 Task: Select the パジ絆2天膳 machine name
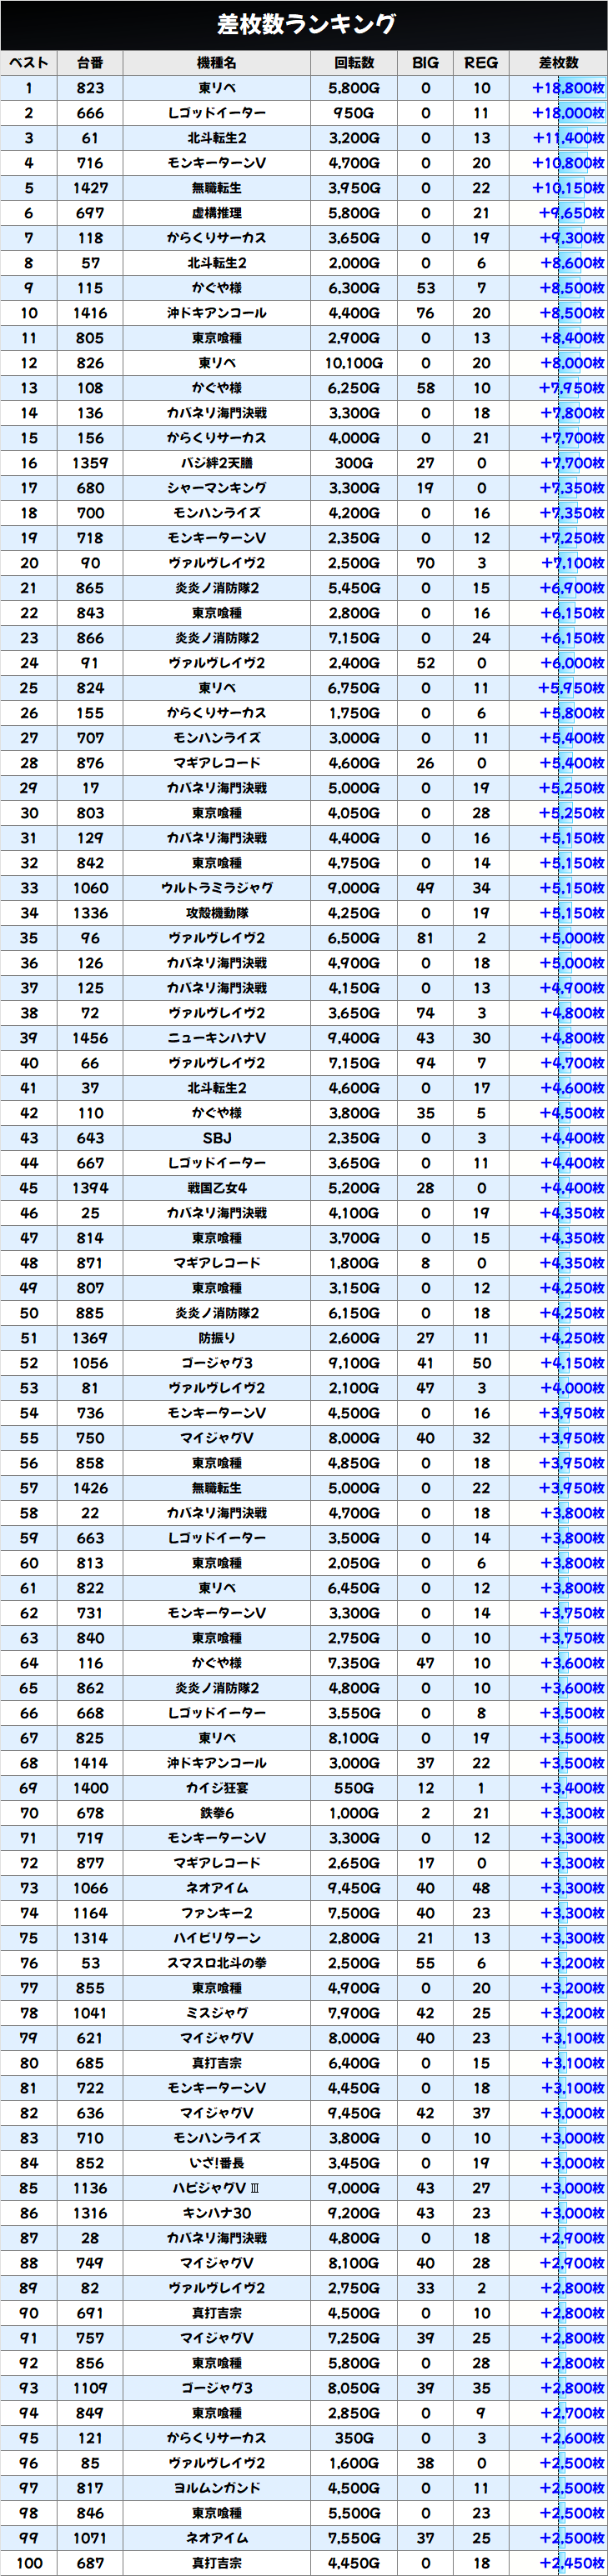coord(217,463)
